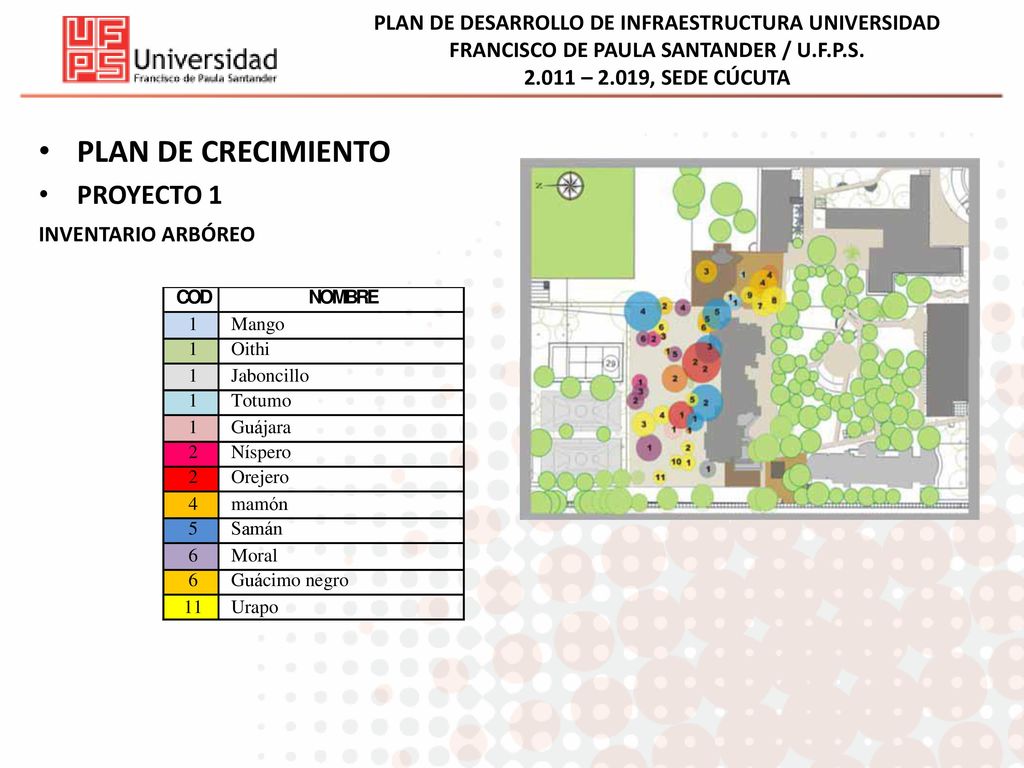Click the large green field on the map
The image size is (1024, 768).
[583, 223]
